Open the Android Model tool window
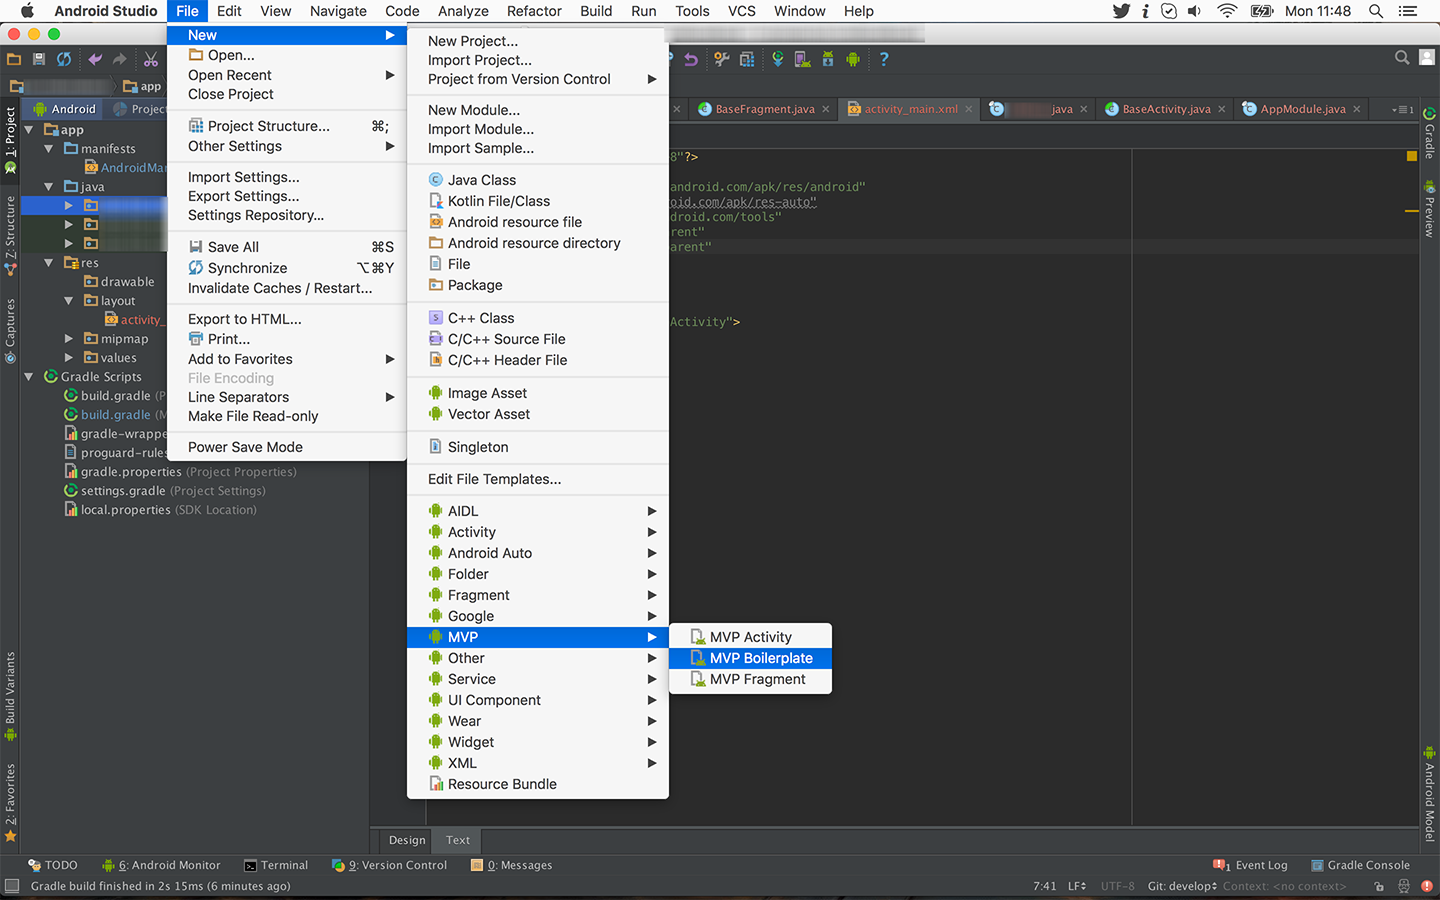Image resolution: width=1440 pixels, height=900 pixels. pyautogui.click(x=1429, y=795)
